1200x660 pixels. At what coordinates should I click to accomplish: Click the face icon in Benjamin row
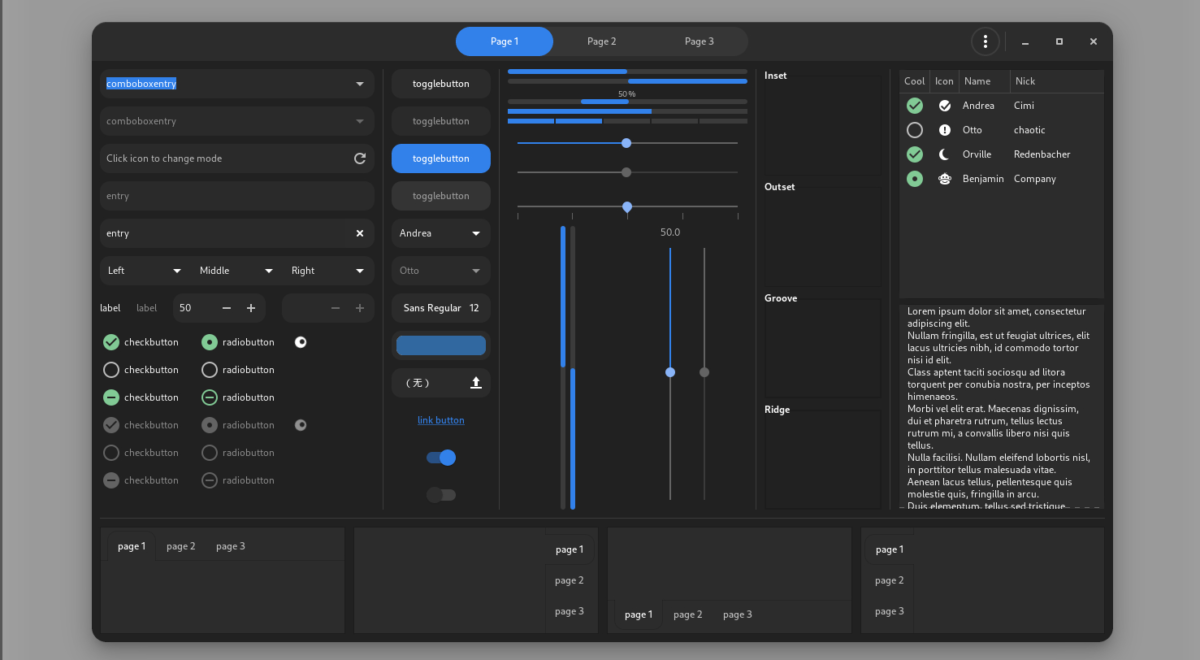point(945,179)
